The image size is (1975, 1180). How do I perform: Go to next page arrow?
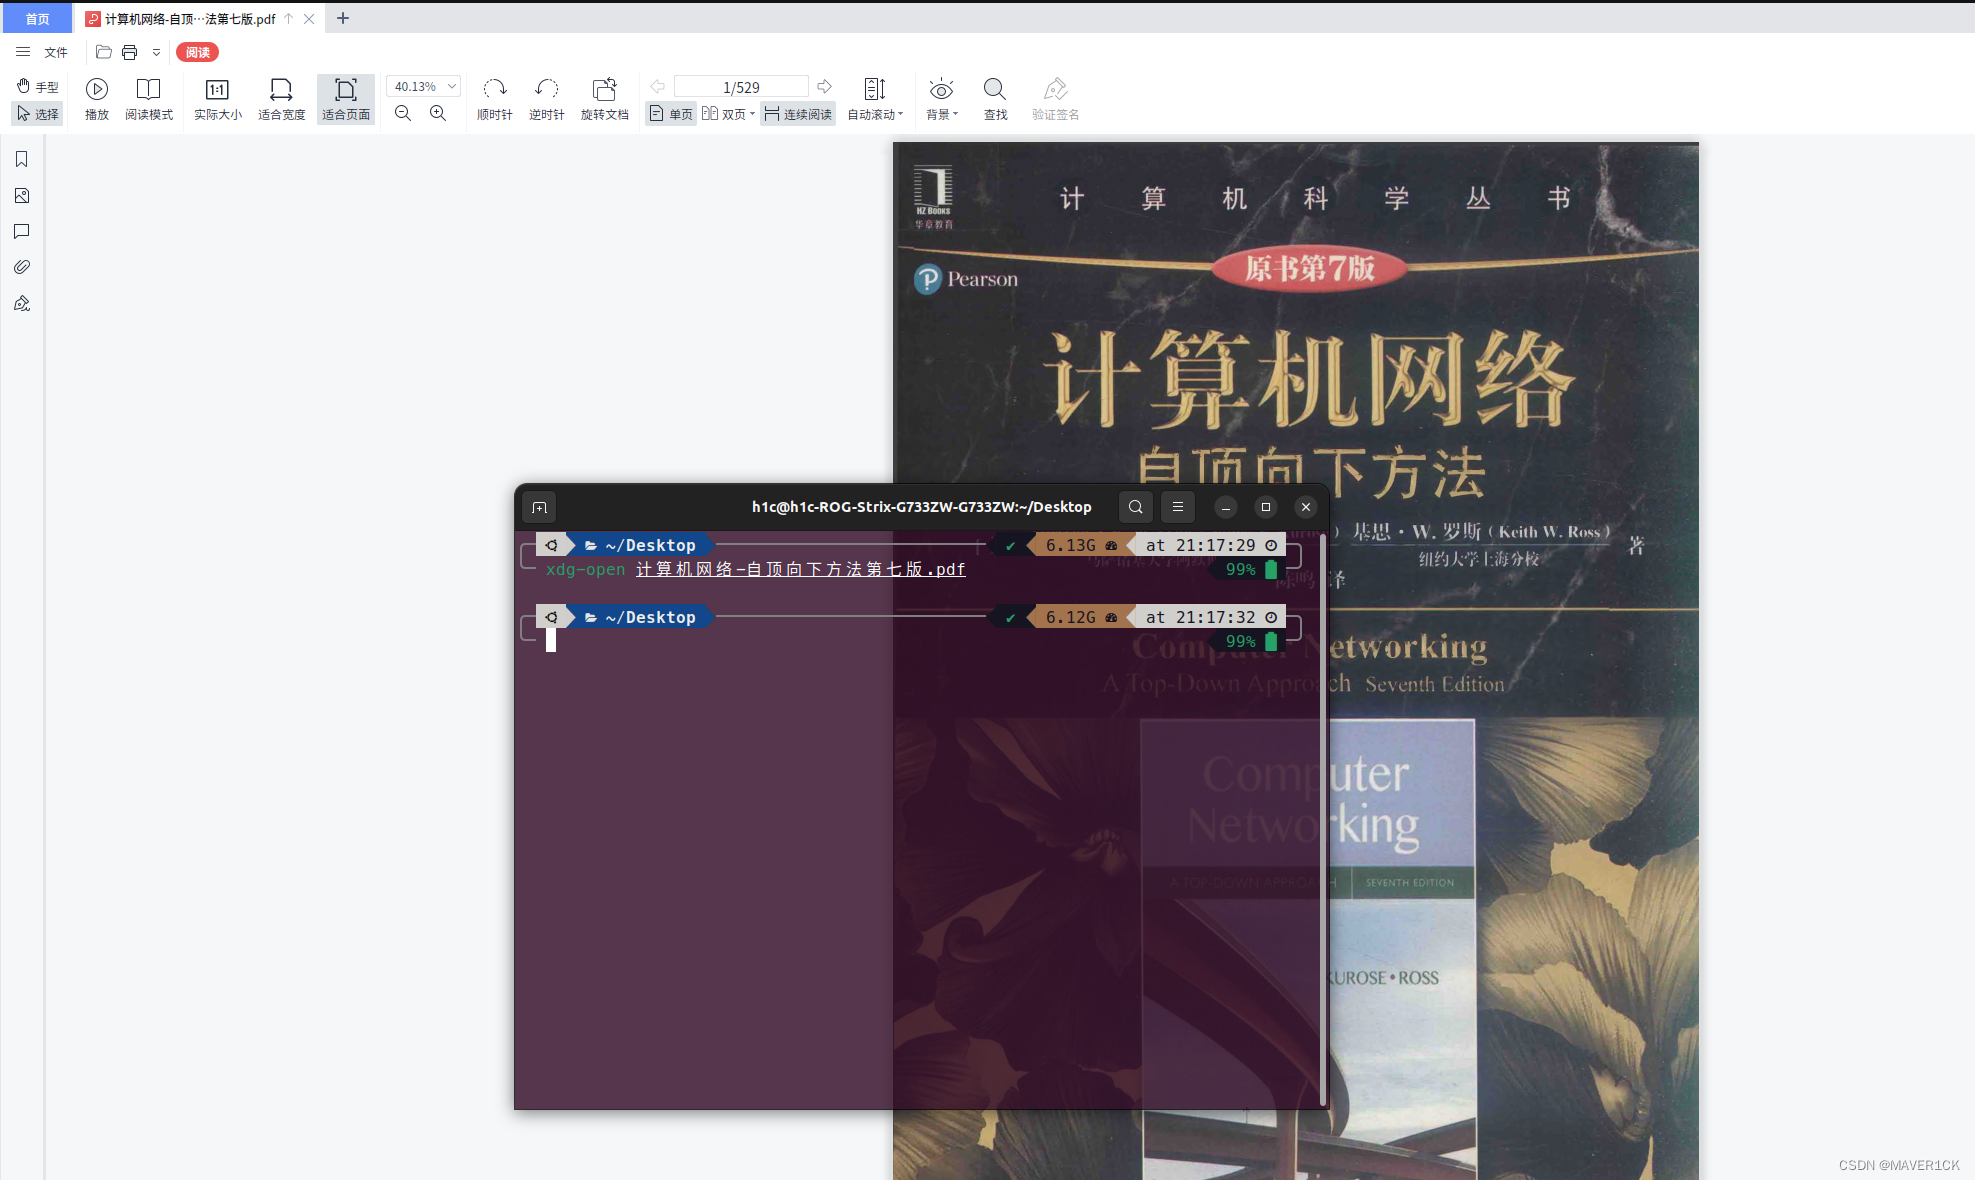point(824,87)
